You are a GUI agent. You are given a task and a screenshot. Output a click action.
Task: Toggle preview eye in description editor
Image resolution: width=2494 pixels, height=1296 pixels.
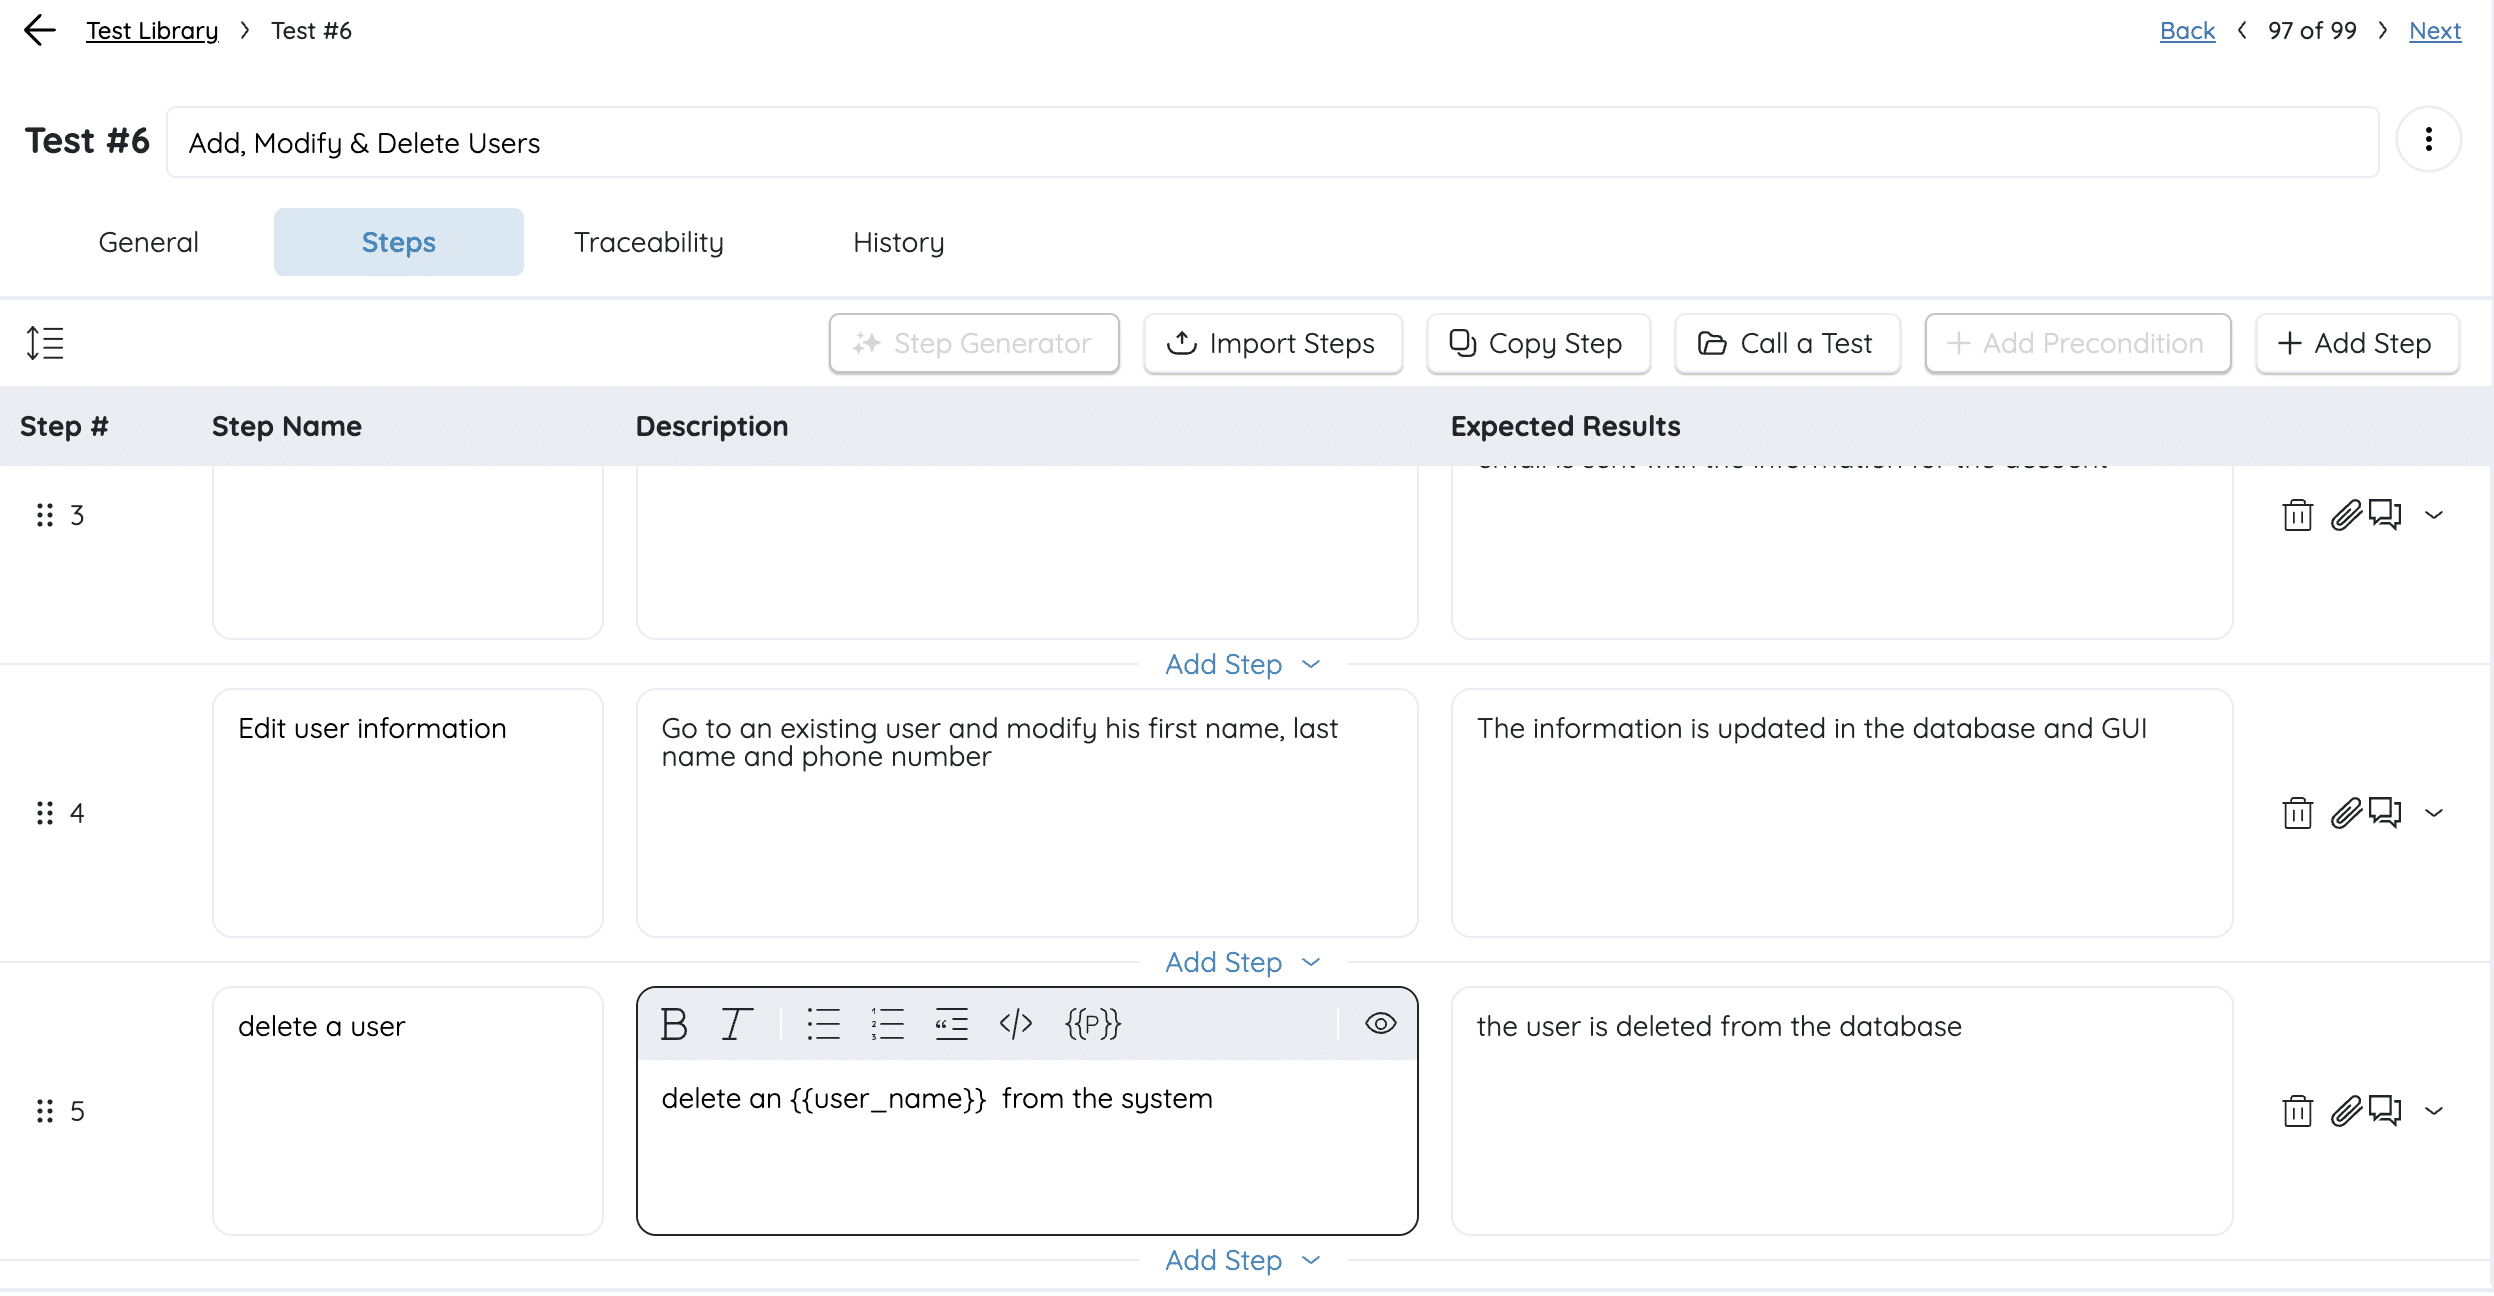click(1380, 1024)
